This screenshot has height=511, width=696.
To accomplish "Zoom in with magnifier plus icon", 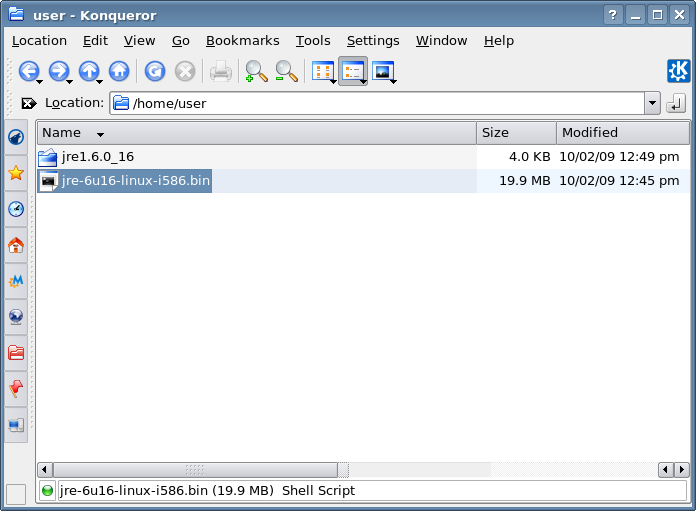I will tap(256, 71).
